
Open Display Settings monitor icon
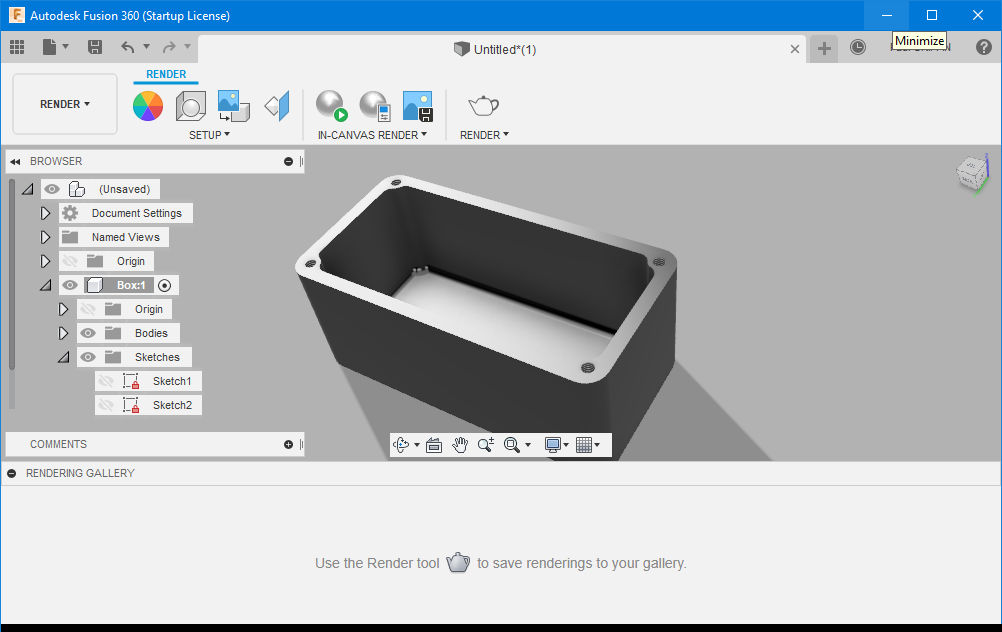[553, 445]
